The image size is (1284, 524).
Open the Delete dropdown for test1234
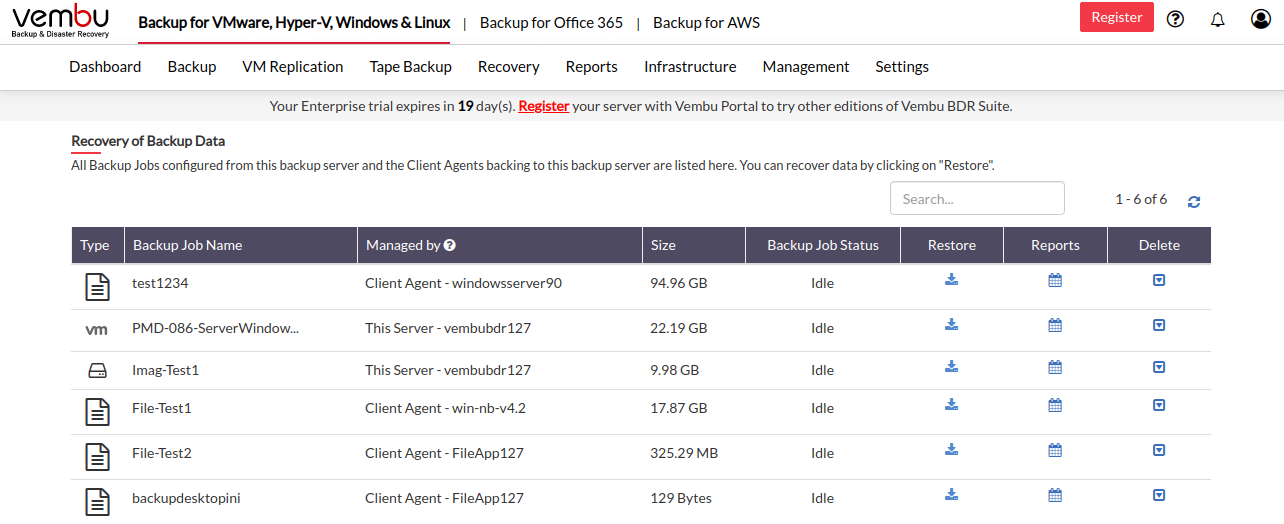pyautogui.click(x=1159, y=280)
